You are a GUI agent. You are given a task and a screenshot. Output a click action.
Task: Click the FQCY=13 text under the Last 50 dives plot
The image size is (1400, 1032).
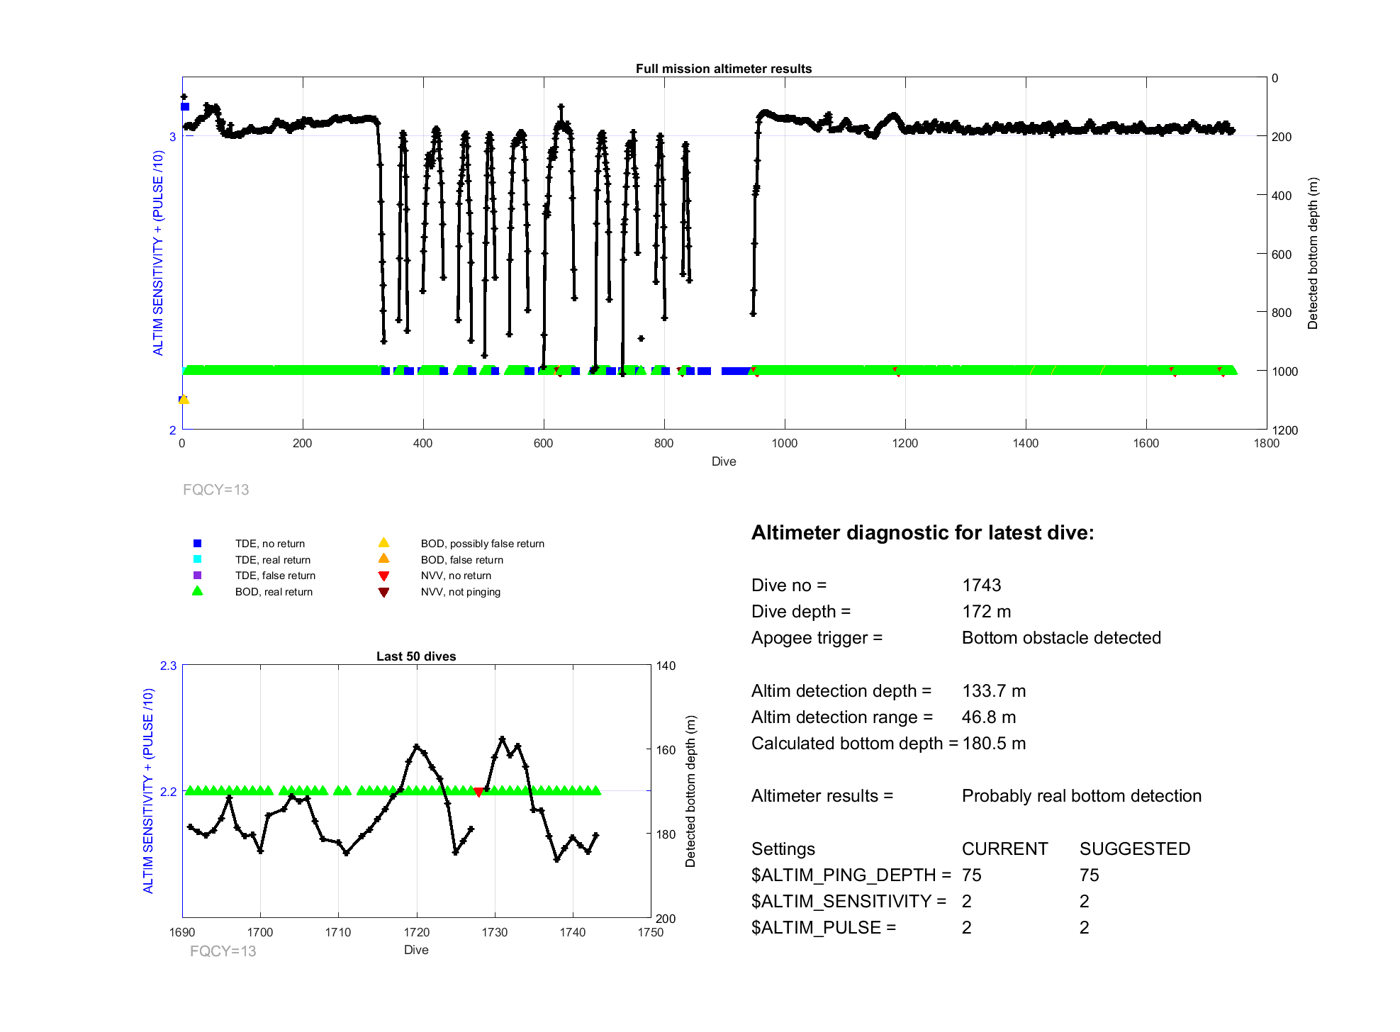(x=223, y=951)
